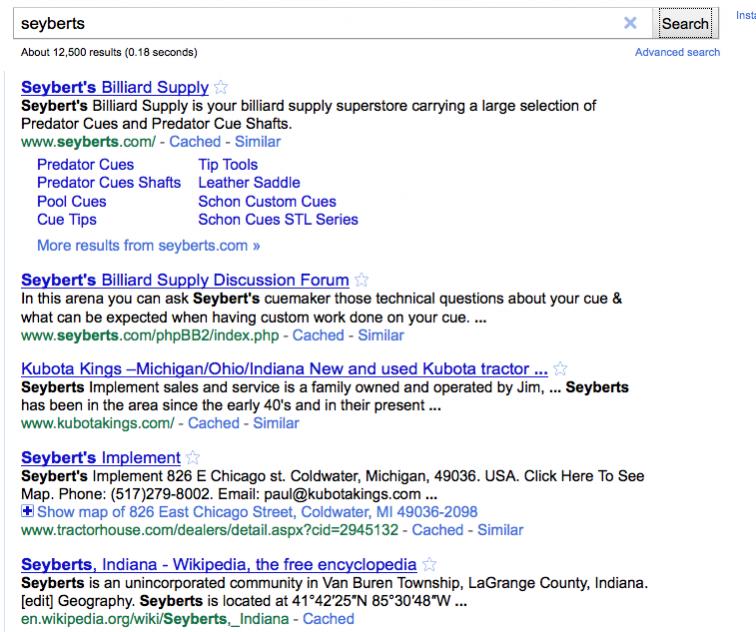This screenshot has width=756, height=632.
Task: Open the Schon Custom Cues sitelink
Action: tap(267, 201)
